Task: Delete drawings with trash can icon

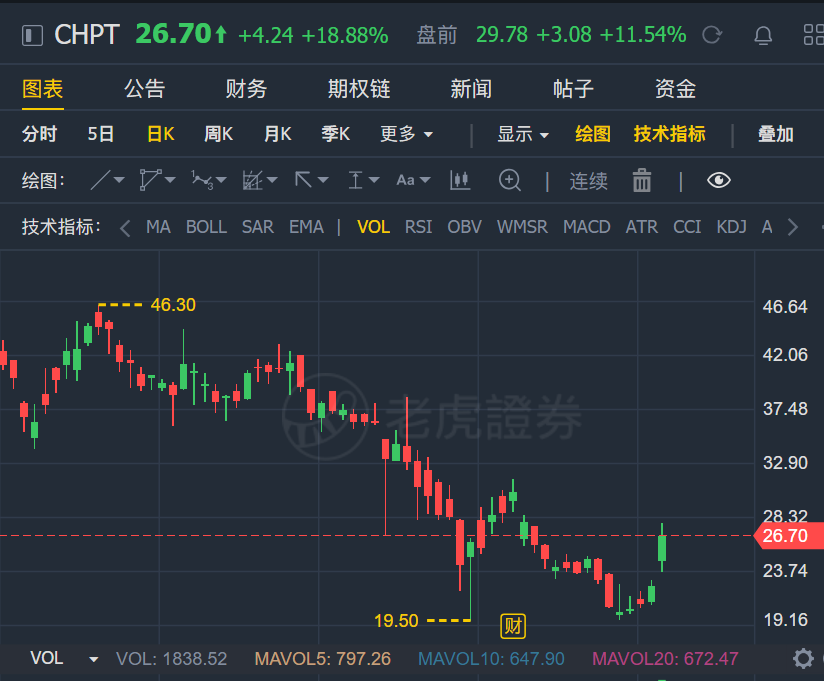Action: click(642, 180)
